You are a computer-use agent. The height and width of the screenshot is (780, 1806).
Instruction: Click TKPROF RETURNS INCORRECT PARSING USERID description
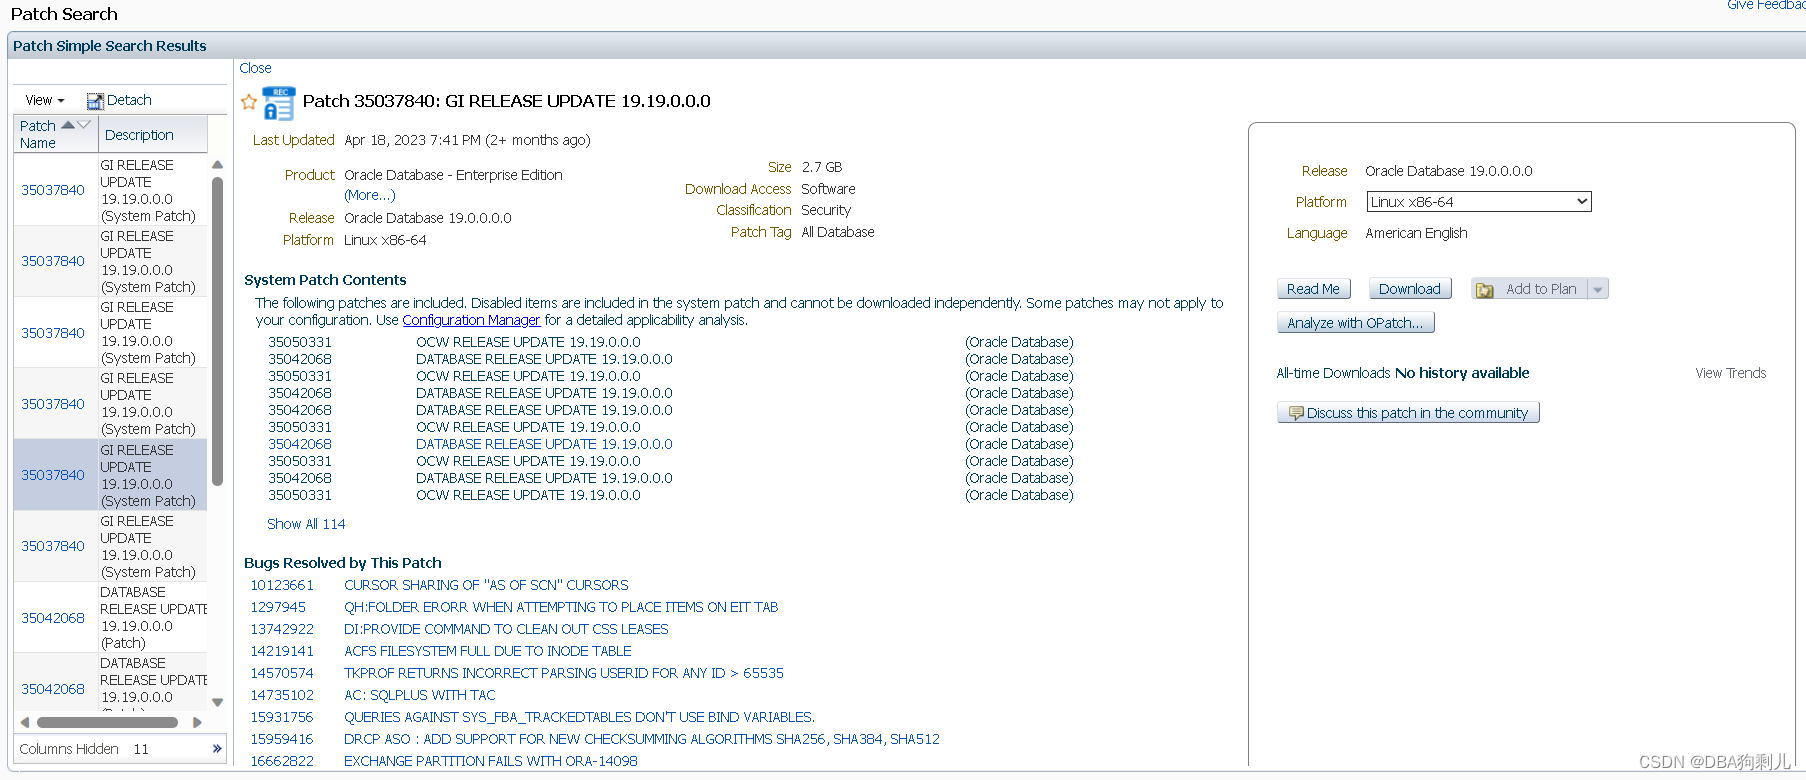[x=564, y=673]
